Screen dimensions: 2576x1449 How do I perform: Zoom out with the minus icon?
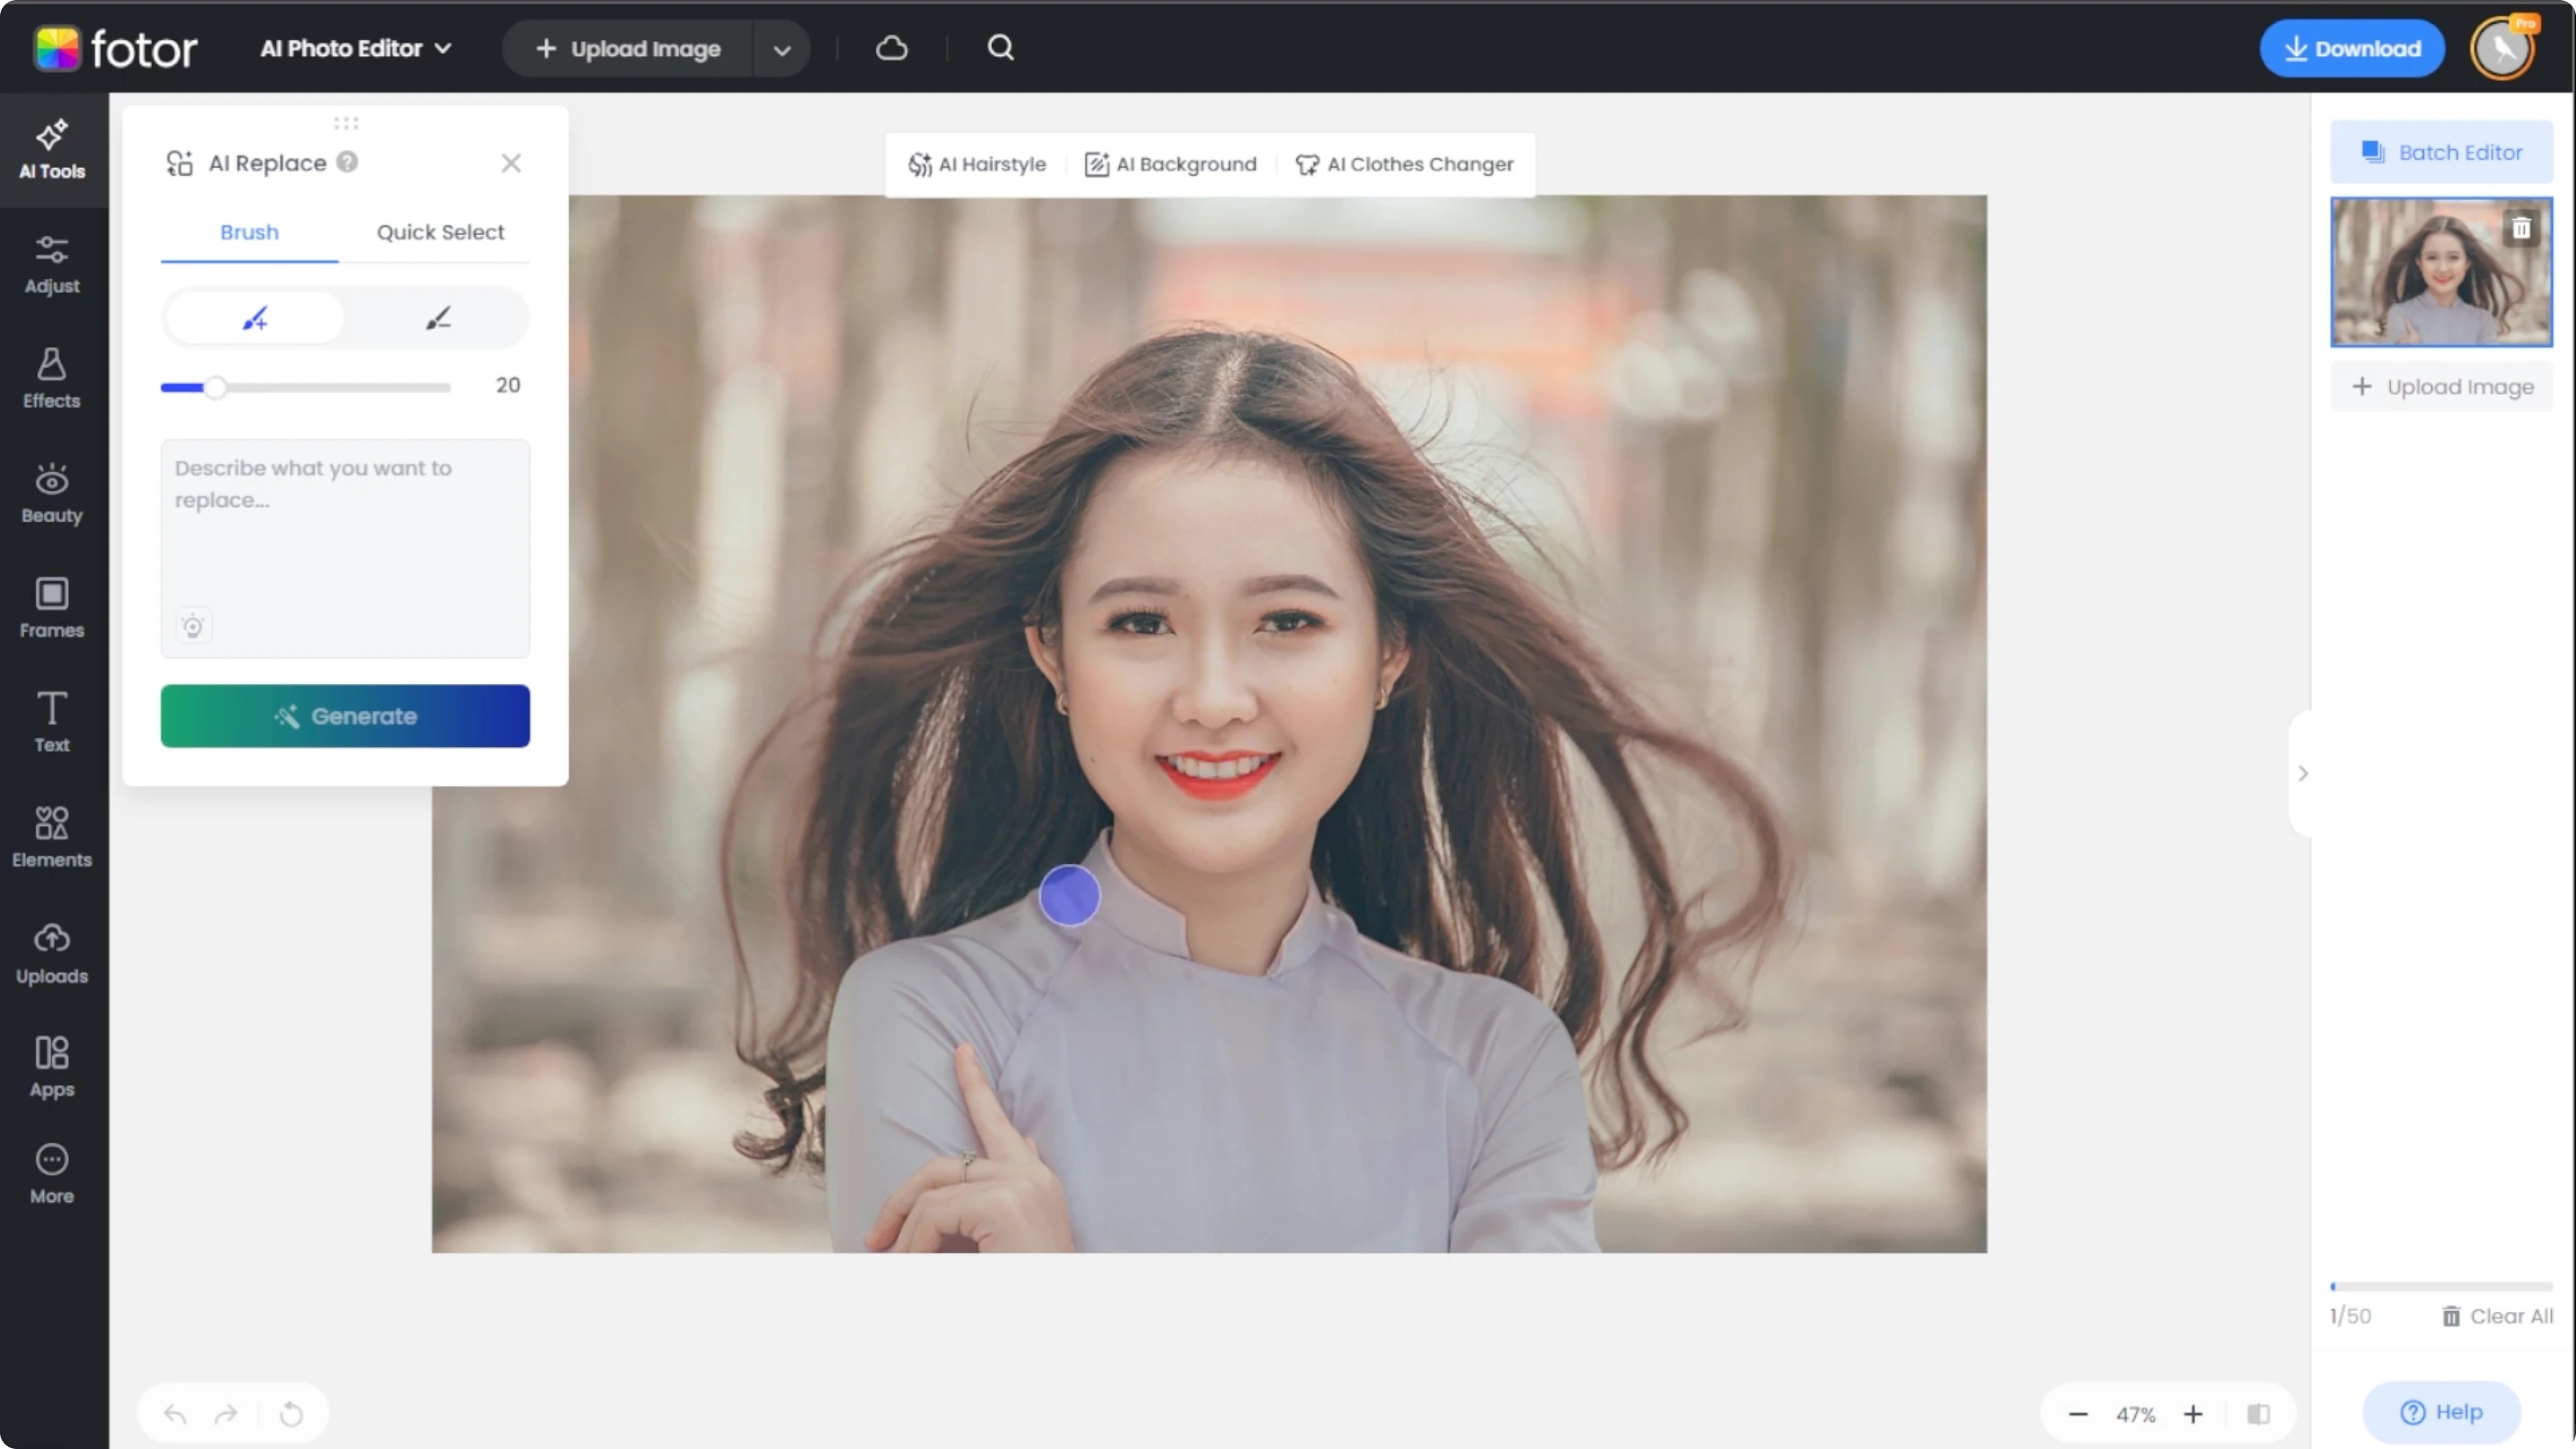[2078, 1414]
